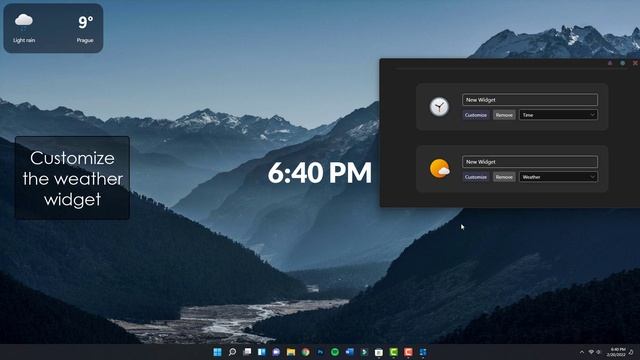Viewport: 640px width, 360px height.
Task: Open the Time widget type dropdown
Action: [x=558, y=115]
